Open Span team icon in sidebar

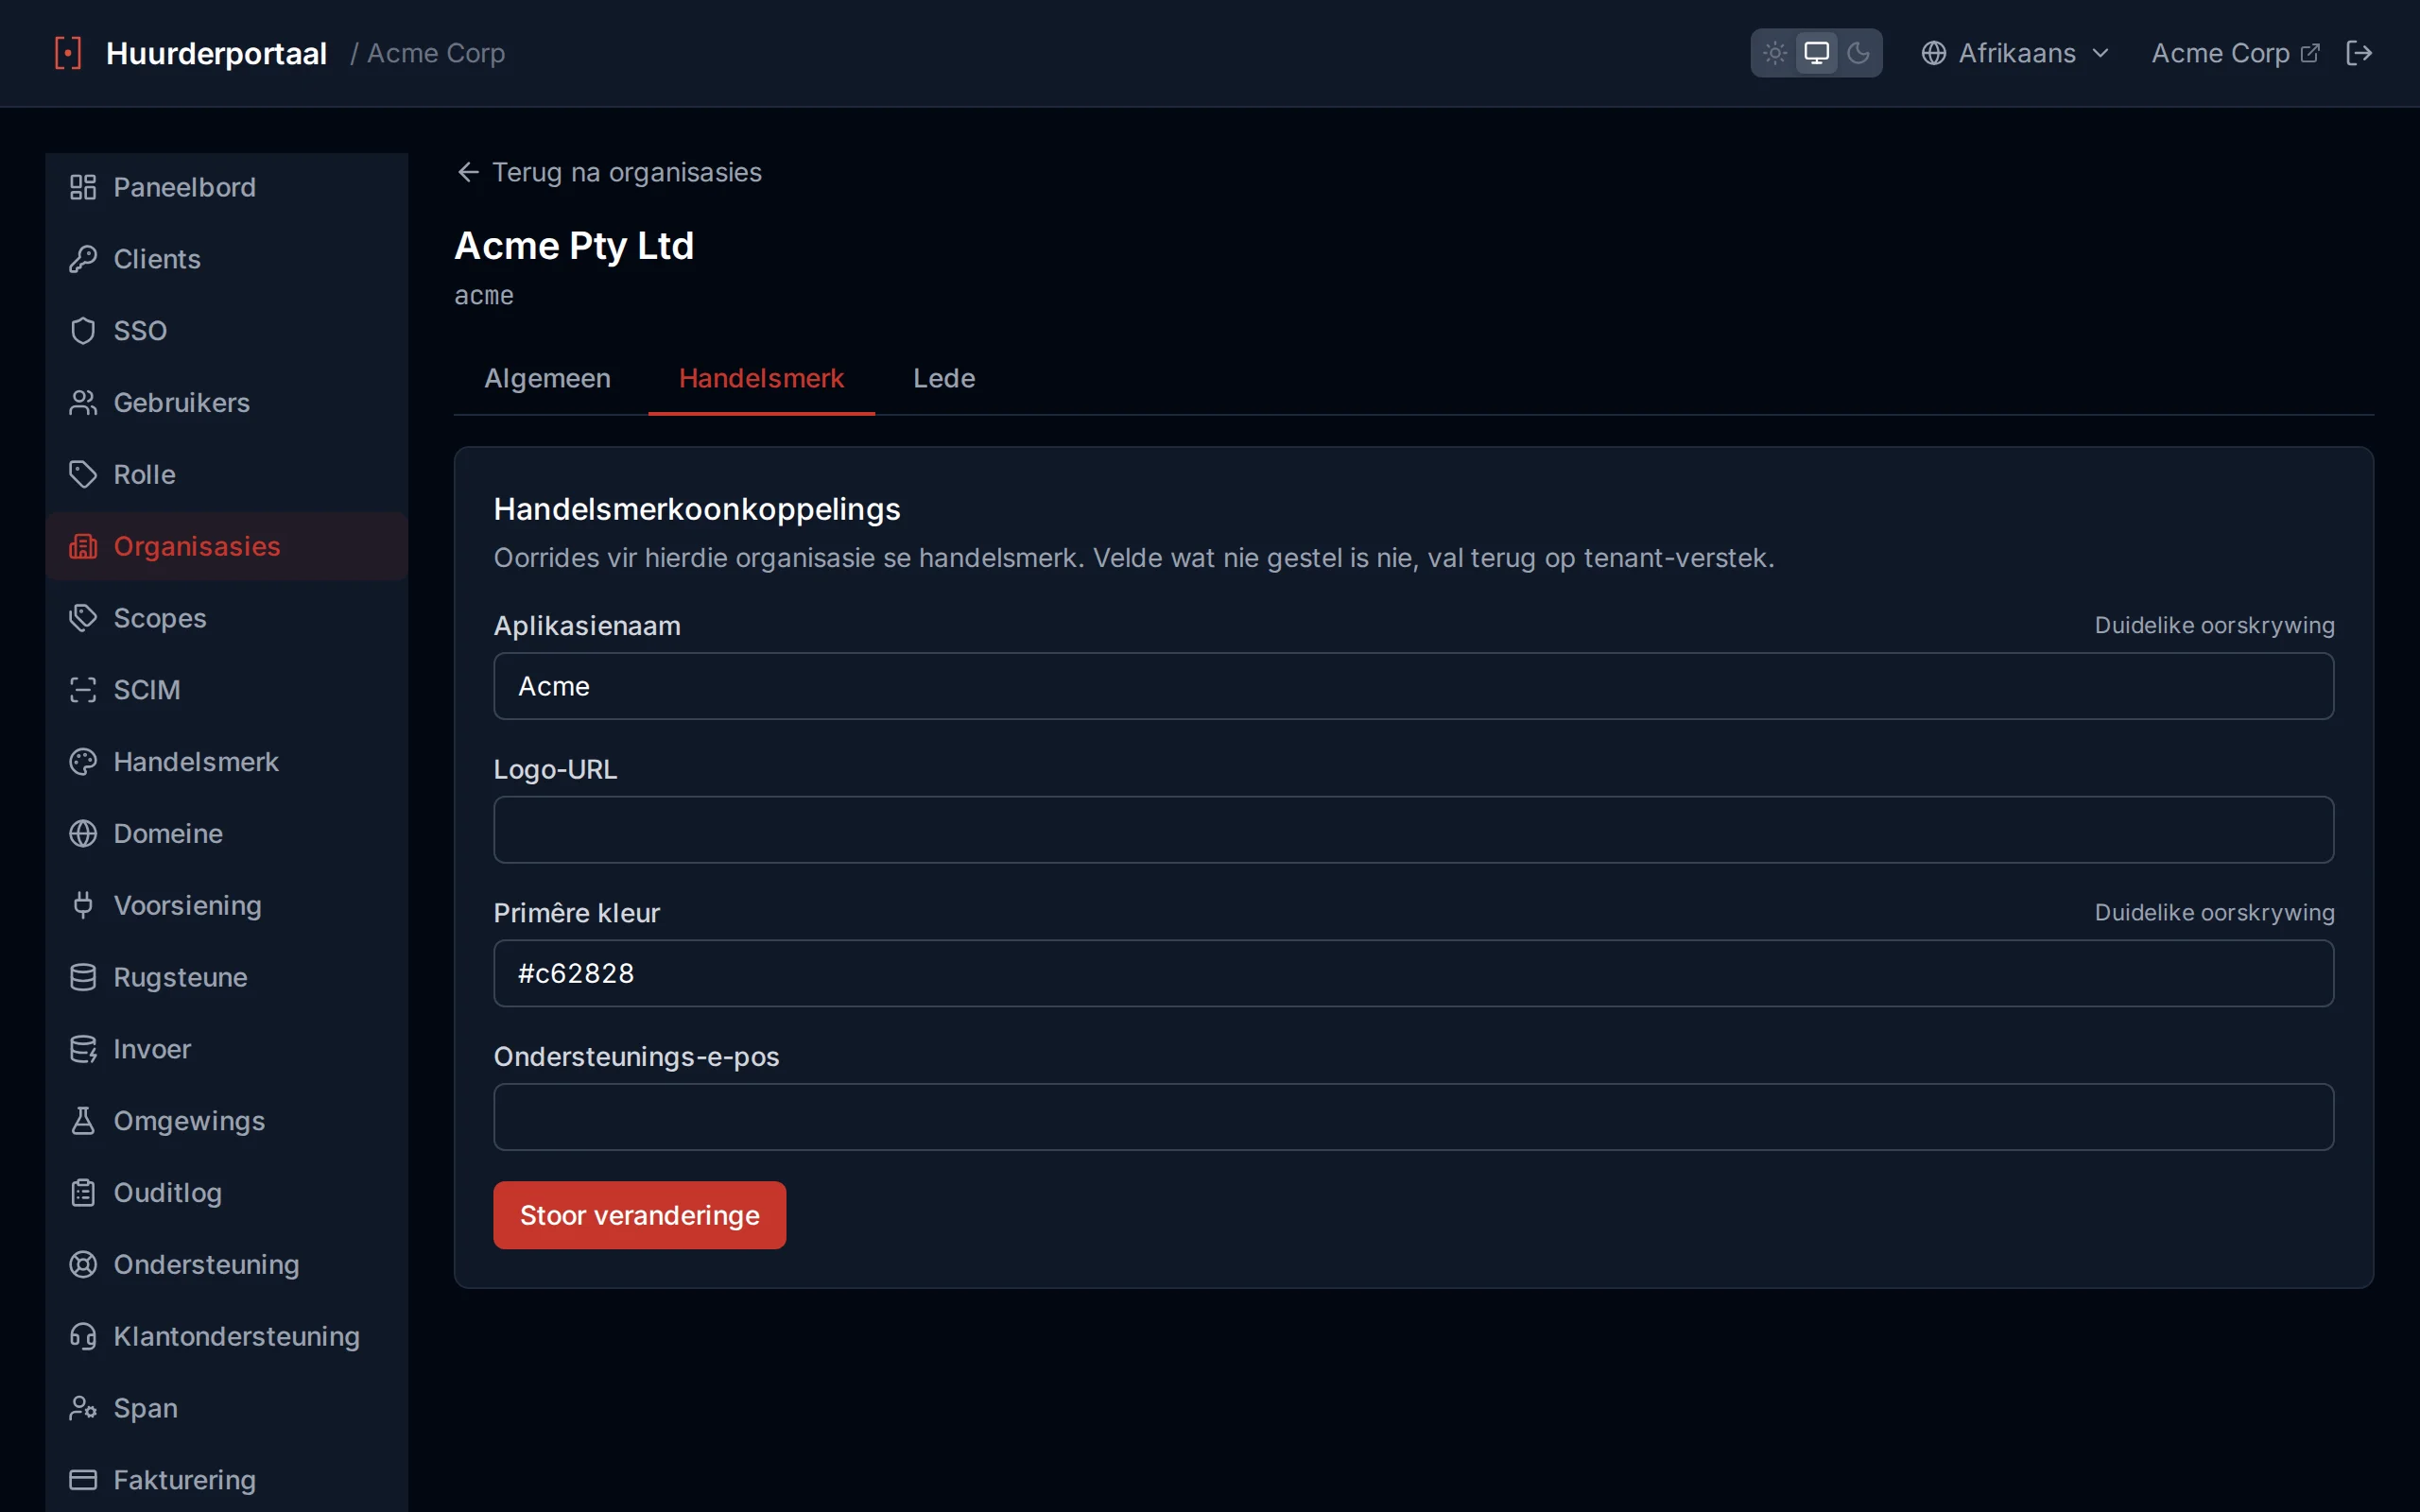(x=83, y=1408)
